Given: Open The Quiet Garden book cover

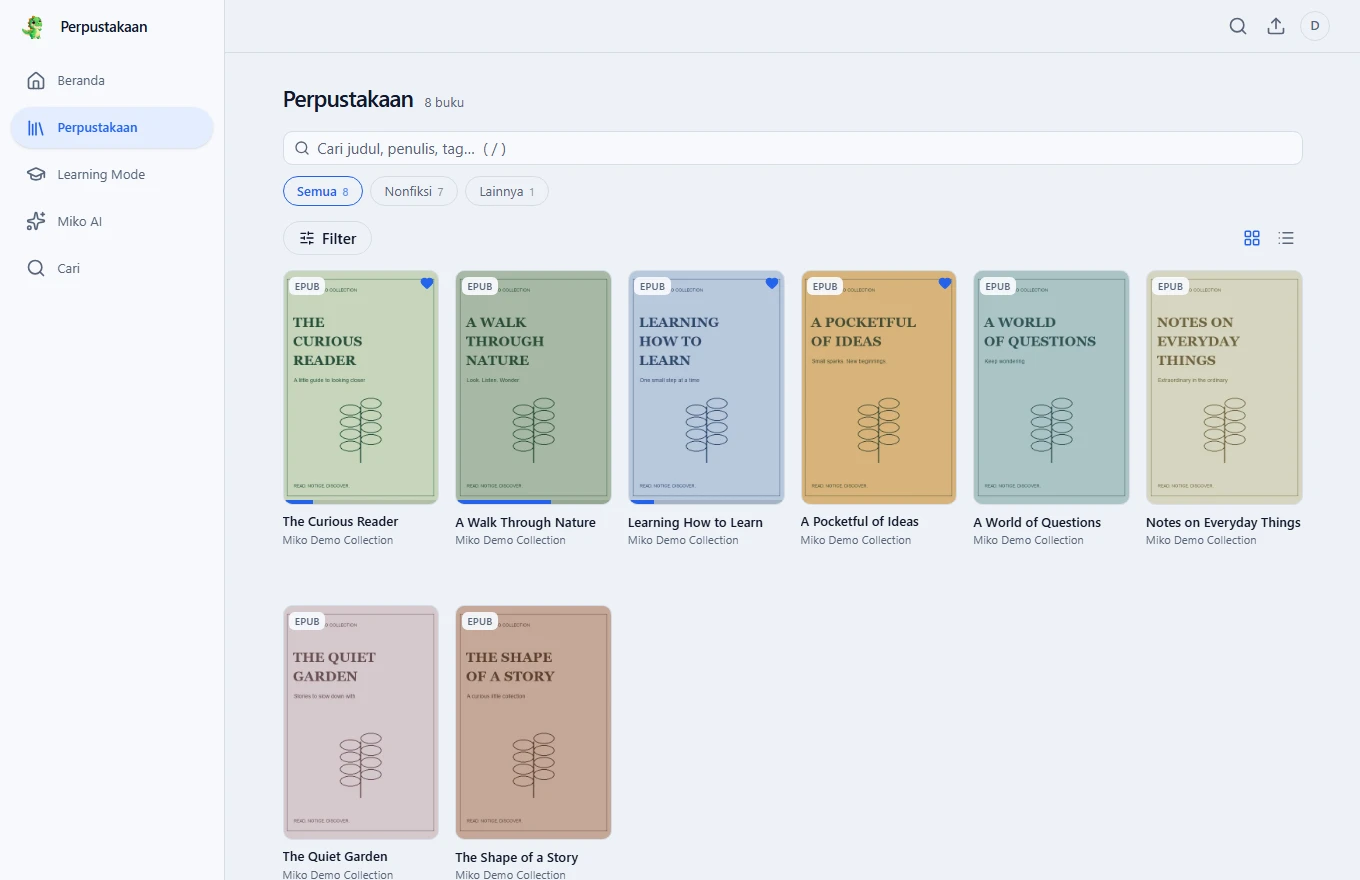Looking at the screenshot, I should [x=361, y=722].
